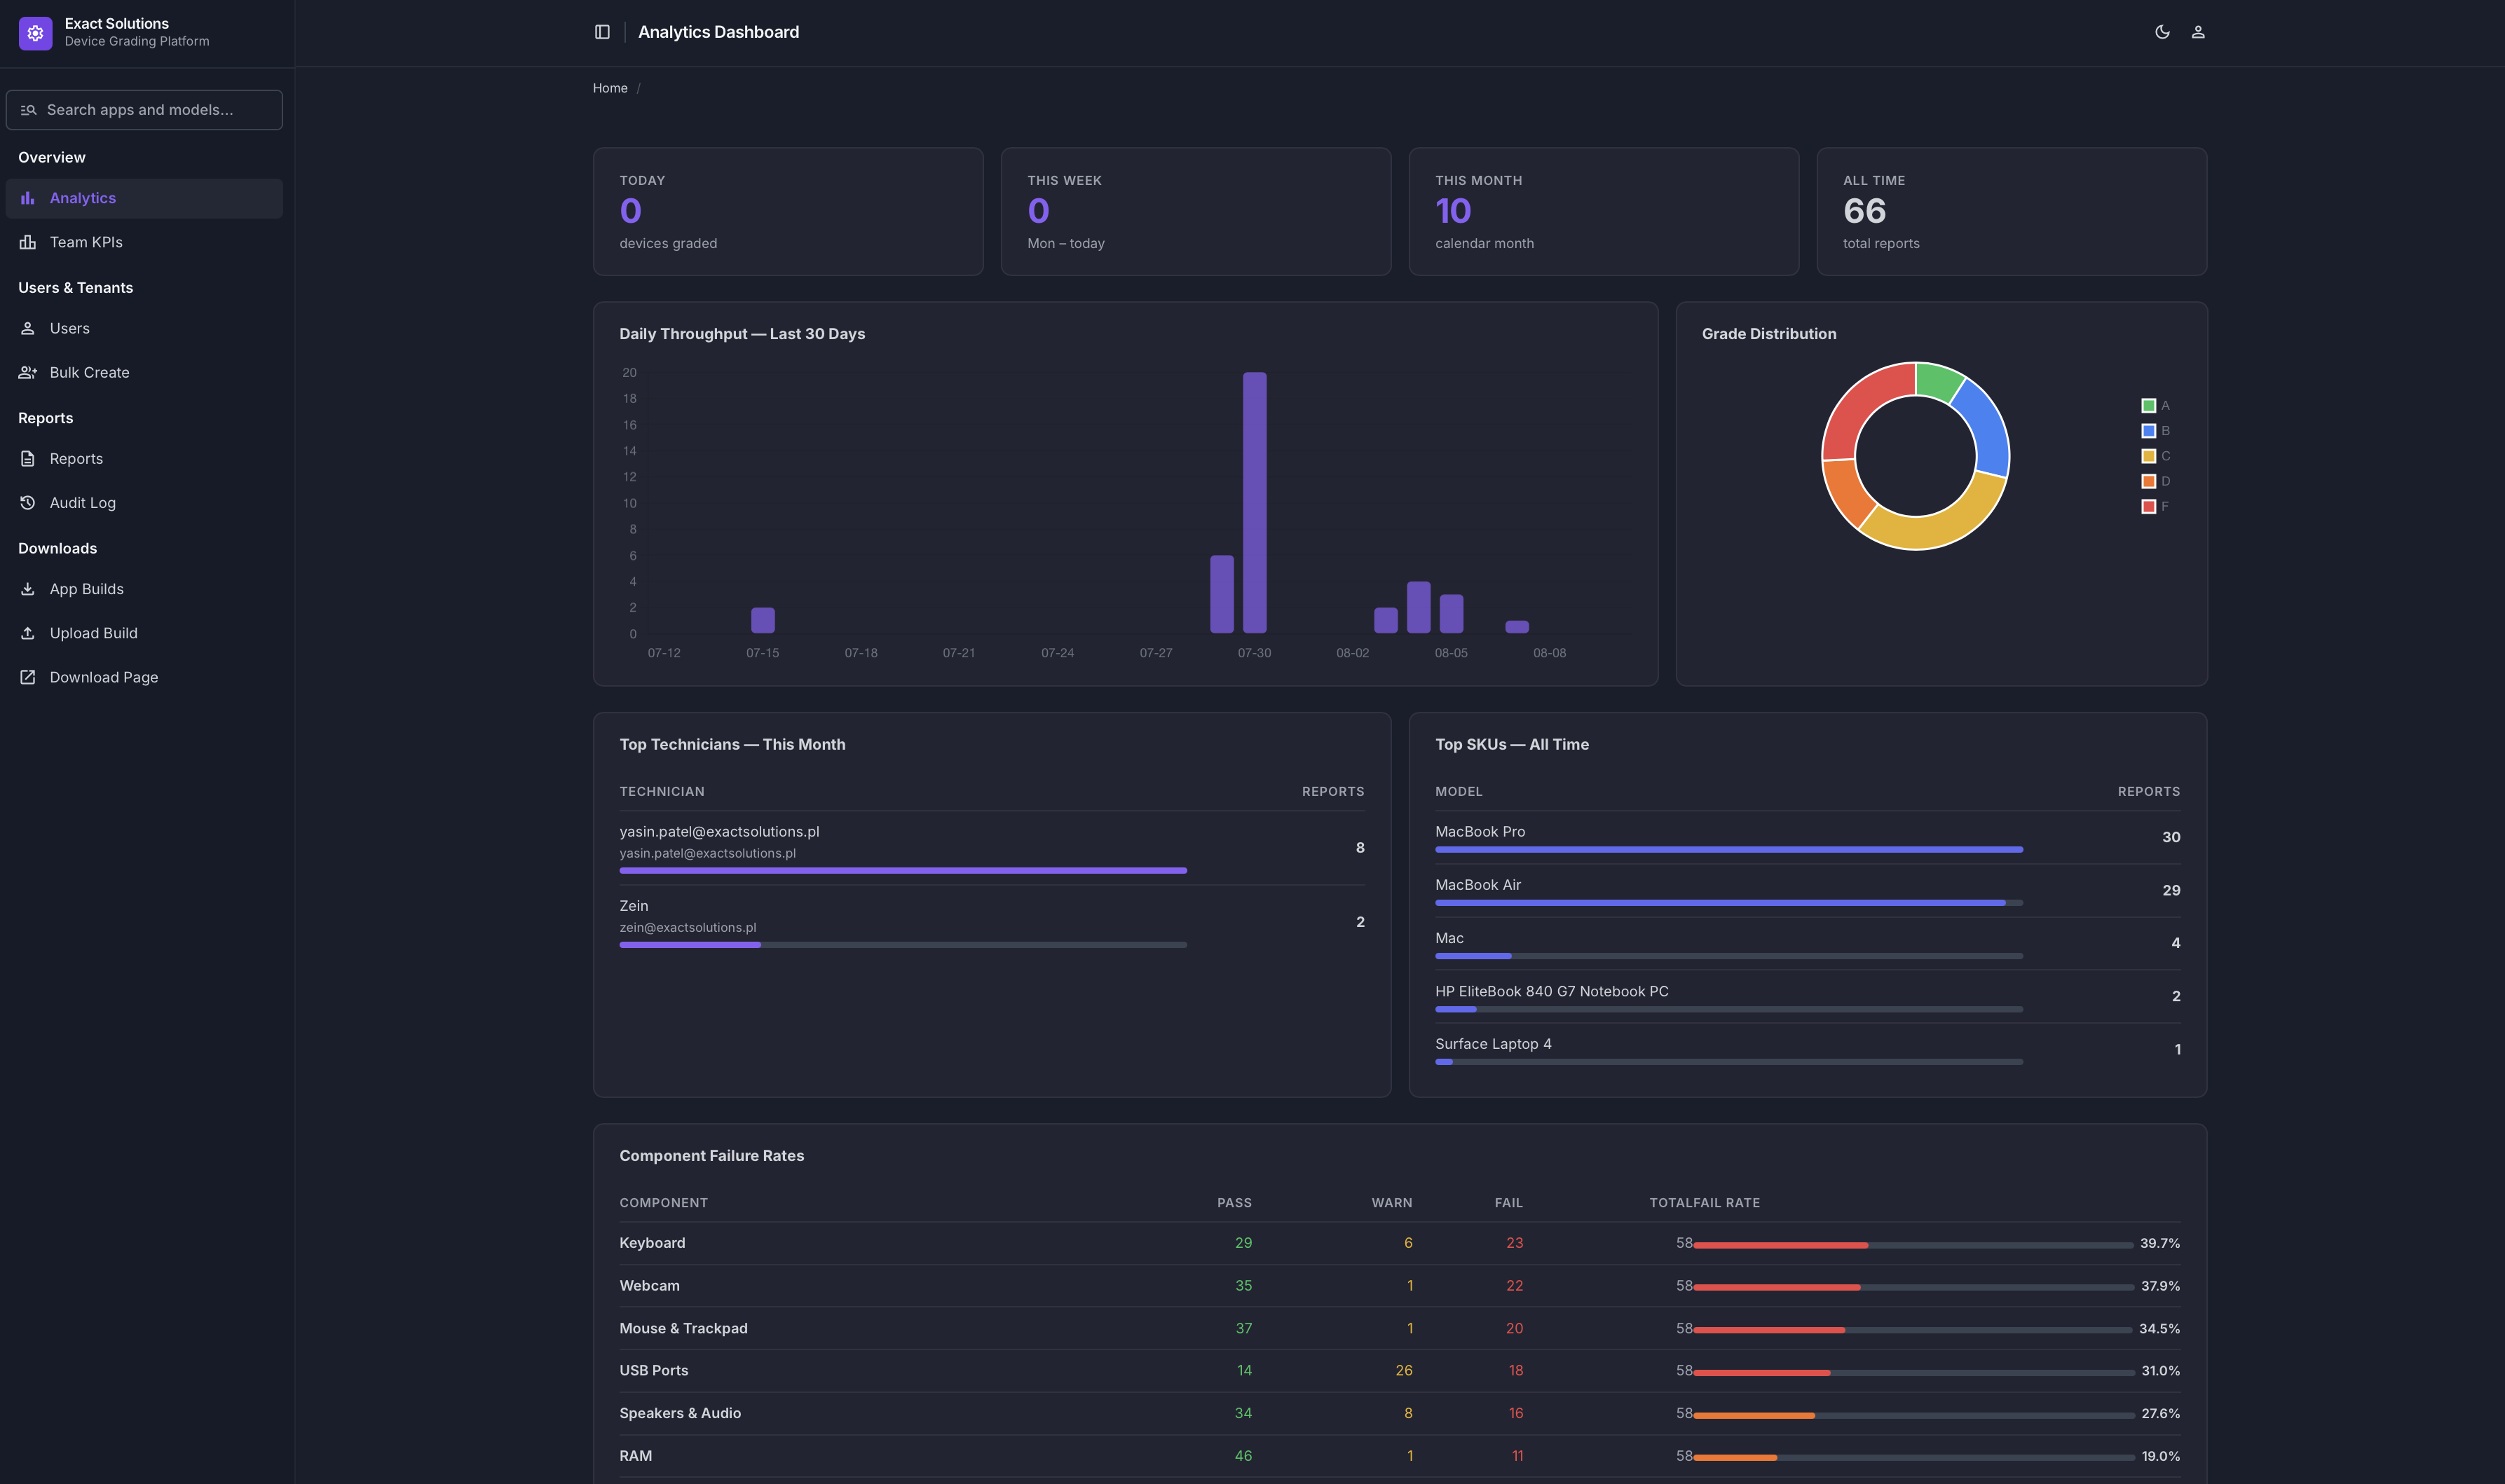Screen dimensions: 2505x1484
Task: Click the search icon in sidebar
Action: coord(28,110)
